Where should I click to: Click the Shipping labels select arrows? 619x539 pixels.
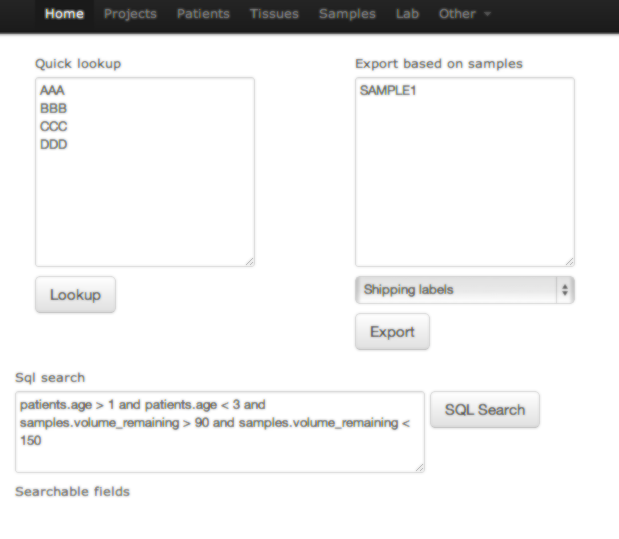[565, 290]
